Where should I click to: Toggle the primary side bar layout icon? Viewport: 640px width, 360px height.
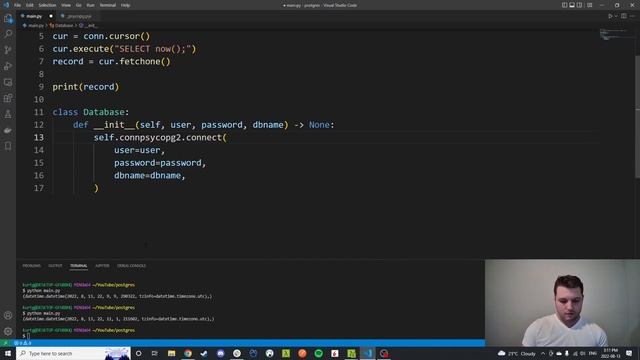pyautogui.click(x=564, y=5)
